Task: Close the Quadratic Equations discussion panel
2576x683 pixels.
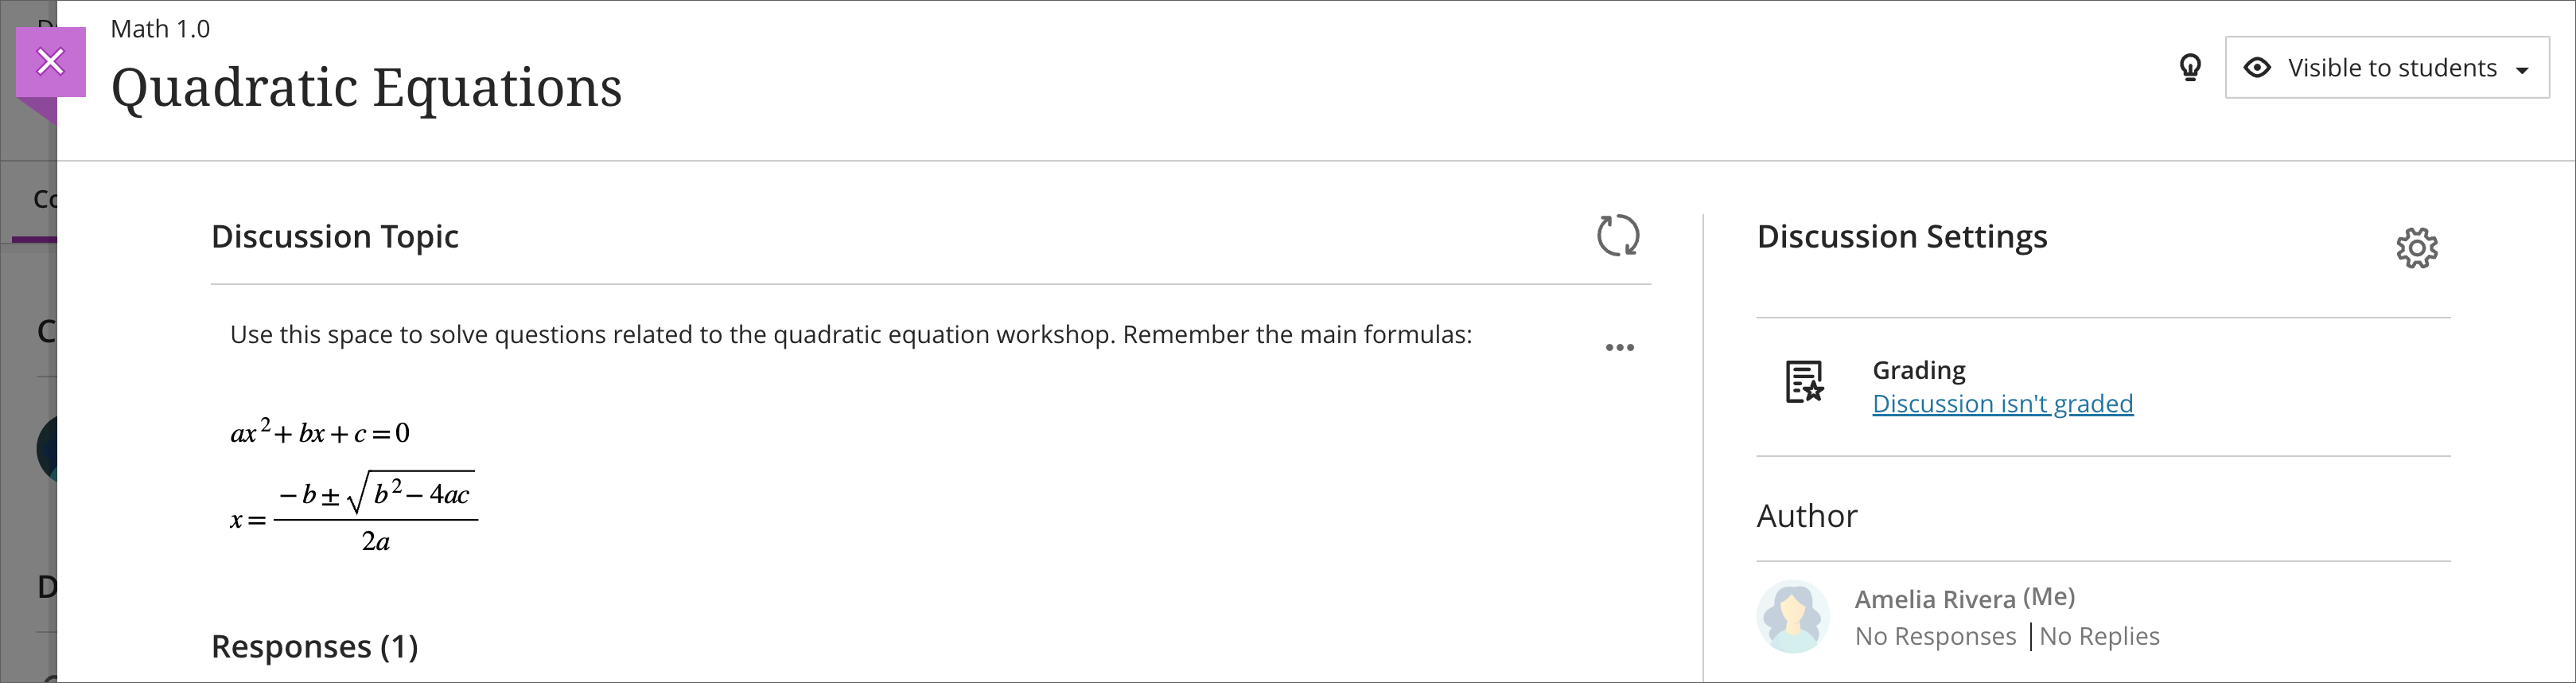Action: click(50, 61)
